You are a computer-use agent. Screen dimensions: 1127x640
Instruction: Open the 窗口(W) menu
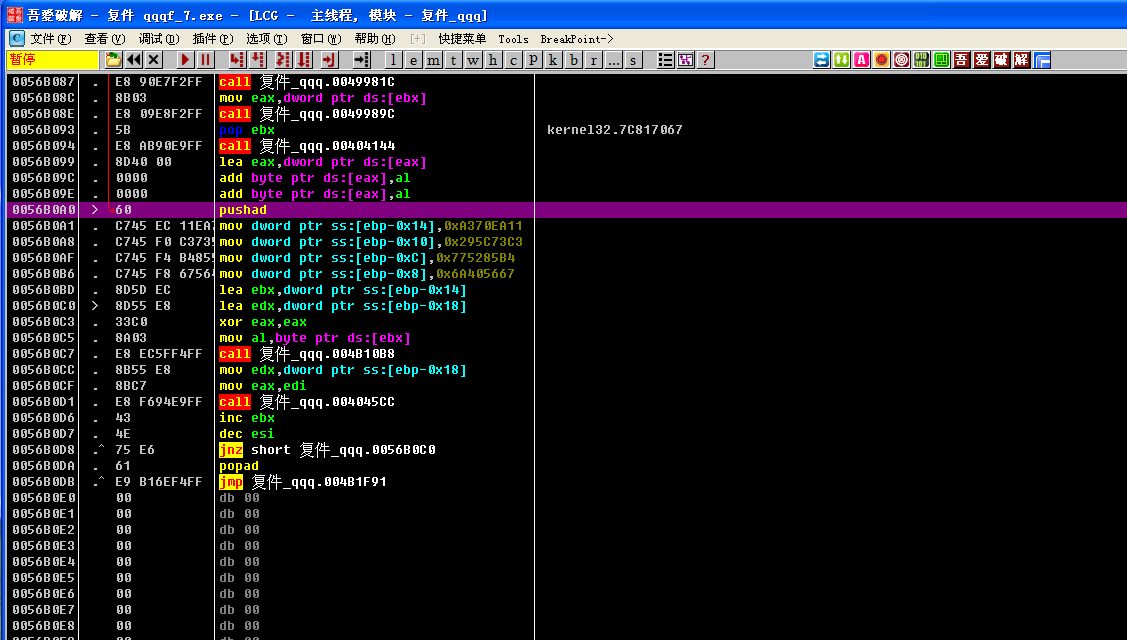coord(321,39)
